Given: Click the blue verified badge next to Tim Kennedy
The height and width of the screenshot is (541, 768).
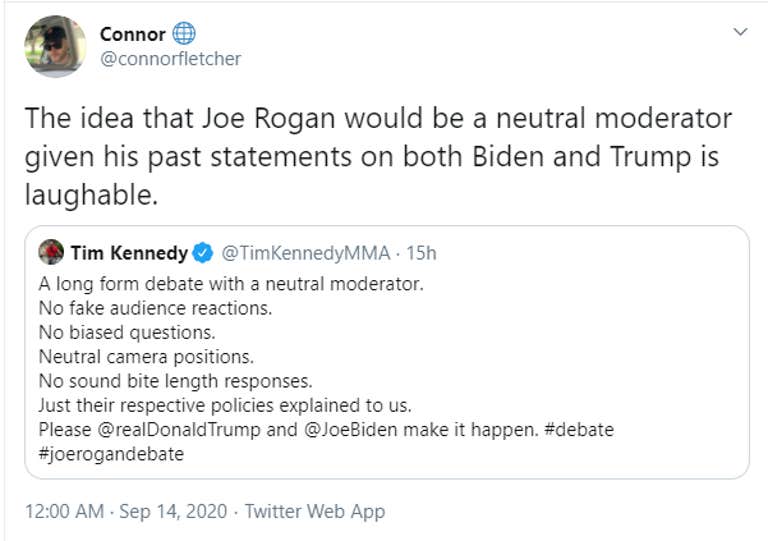Looking at the screenshot, I should 203,252.
